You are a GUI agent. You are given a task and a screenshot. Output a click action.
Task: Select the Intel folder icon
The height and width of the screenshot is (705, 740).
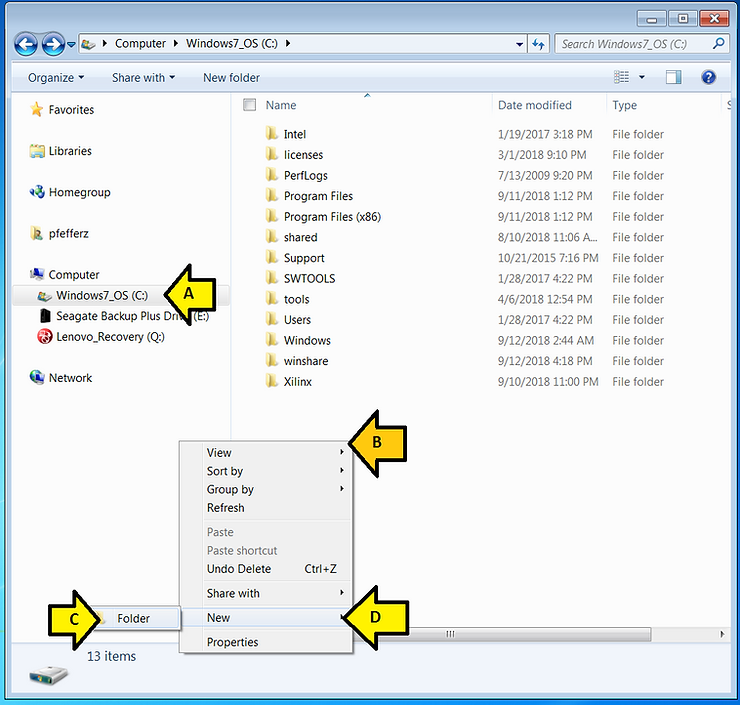click(x=271, y=134)
